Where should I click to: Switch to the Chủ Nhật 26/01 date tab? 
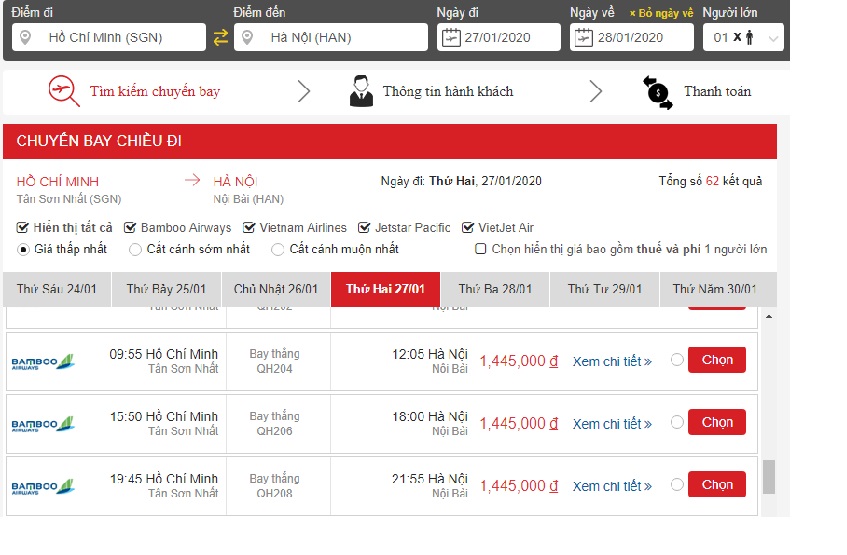click(x=275, y=289)
